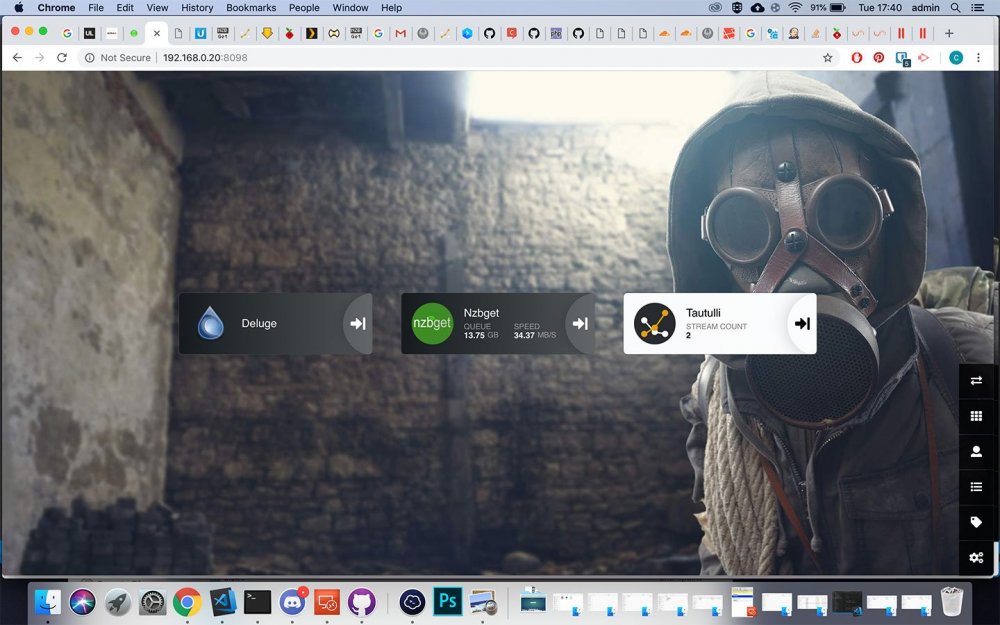Image resolution: width=1000 pixels, height=625 pixels.
Task: Click the red Opera-style O extension icon
Action: (857, 57)
